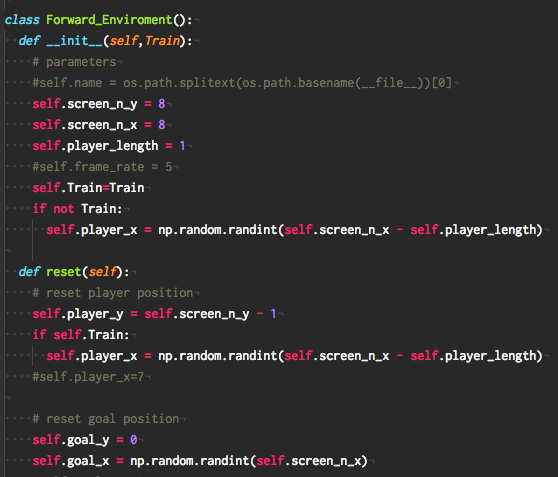
Task: Click the self.player_length = 1 line
Action: pos(109,146)
